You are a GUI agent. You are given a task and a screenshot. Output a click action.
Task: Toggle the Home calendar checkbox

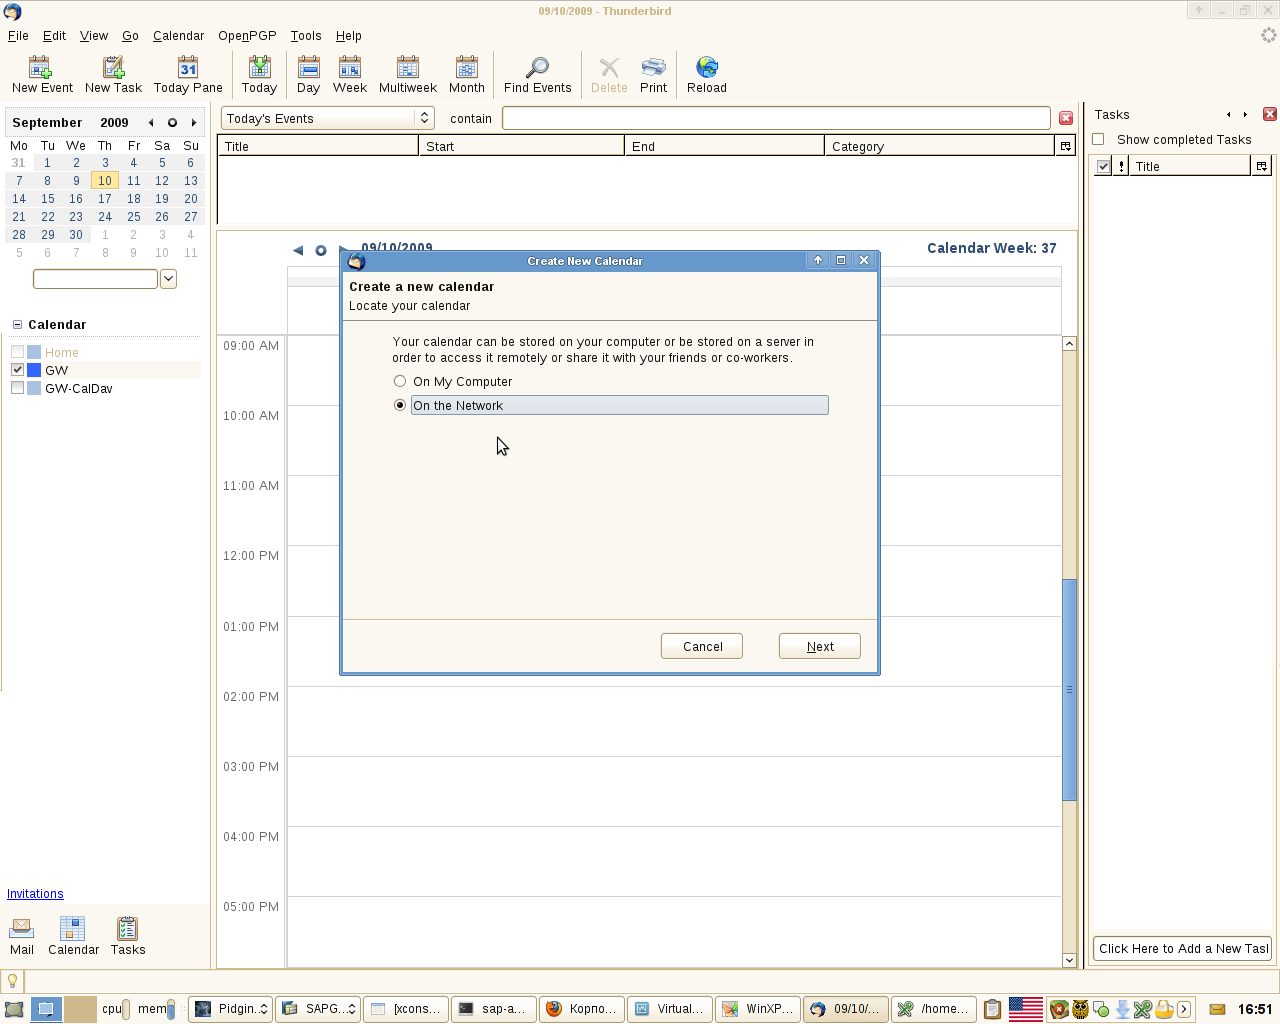[17, 352]
